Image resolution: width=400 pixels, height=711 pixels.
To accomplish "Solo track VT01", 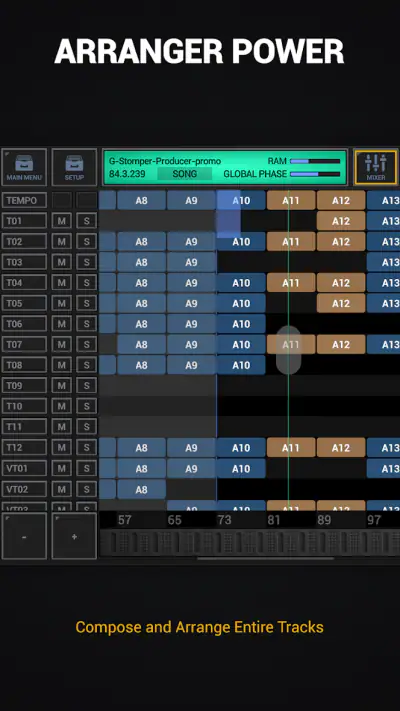I will click(x=87, y=468).
